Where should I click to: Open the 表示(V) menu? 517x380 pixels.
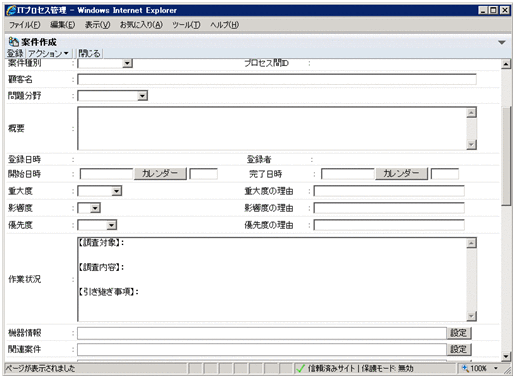click(x=97, y=25)
